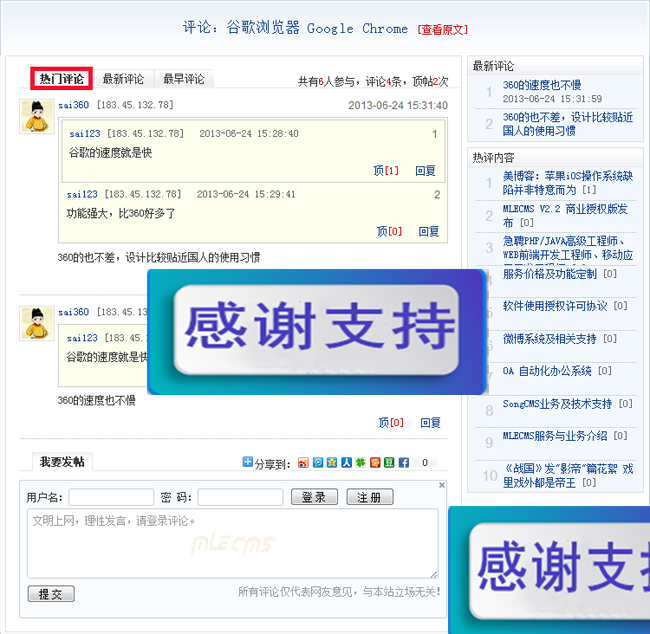Share to Douban green icon
650x634 pixels.
[x=389, y=463]
